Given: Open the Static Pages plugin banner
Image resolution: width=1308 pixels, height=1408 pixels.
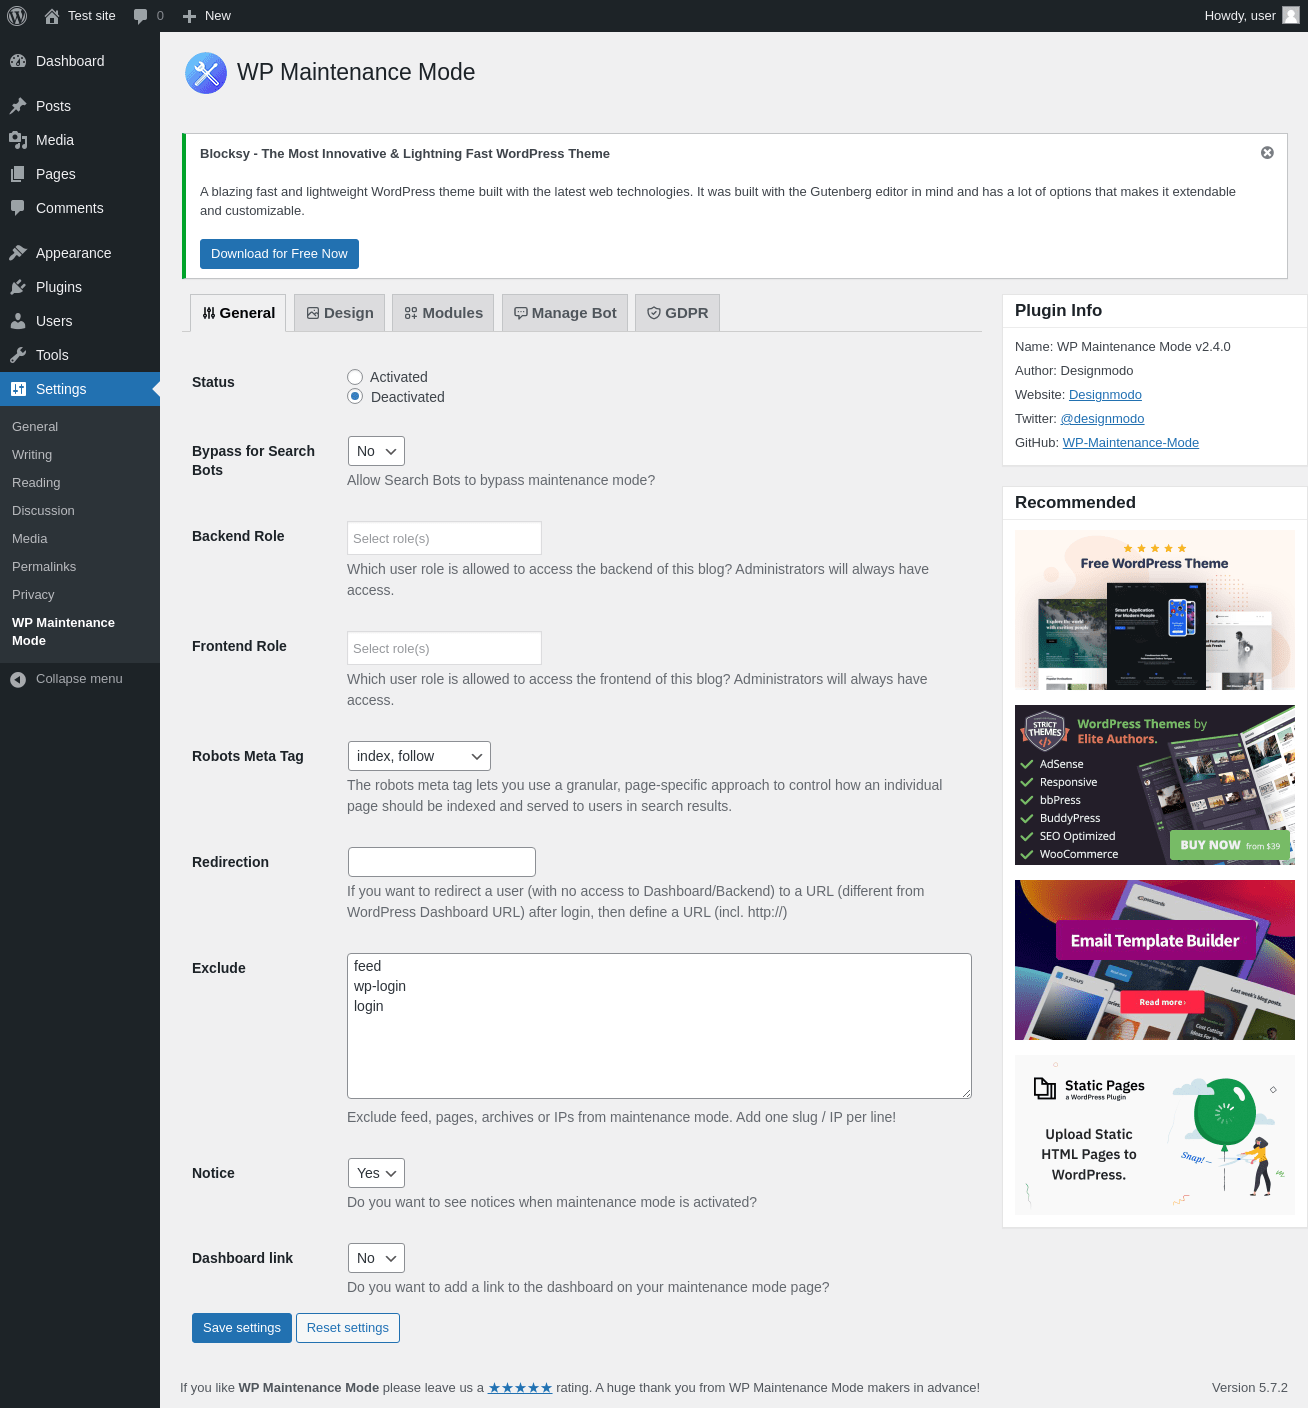Looking at the screenshot, I should tap(1155, 1135).
